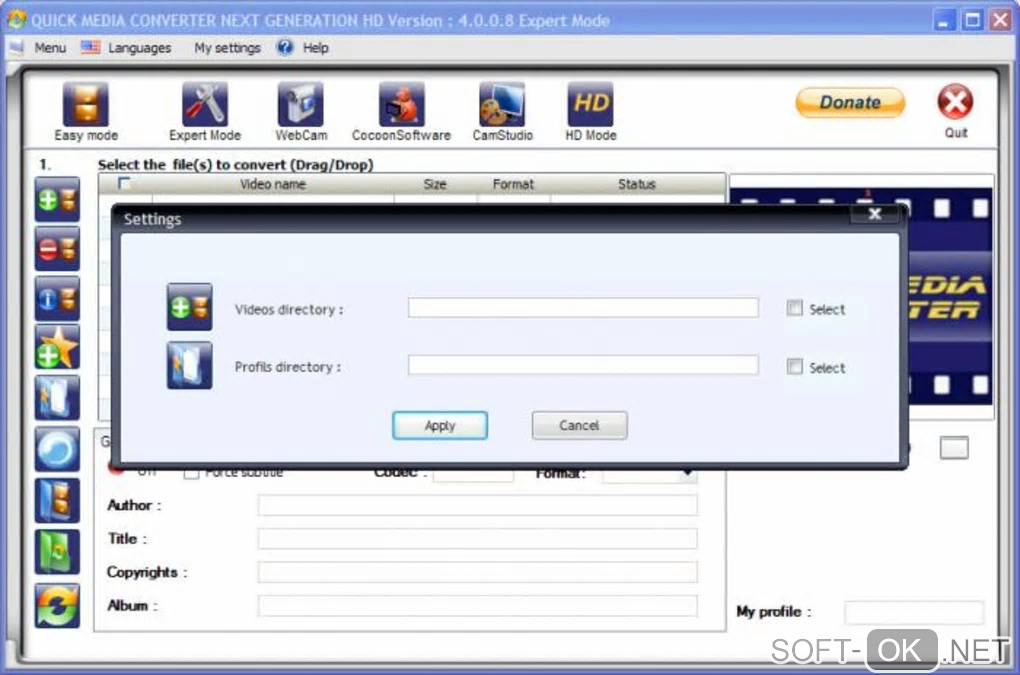Click the green arrows convert sidebar icon
The height and width of the screenshot is (675, 1020).
pyautogui.click(x=58, y=605)
